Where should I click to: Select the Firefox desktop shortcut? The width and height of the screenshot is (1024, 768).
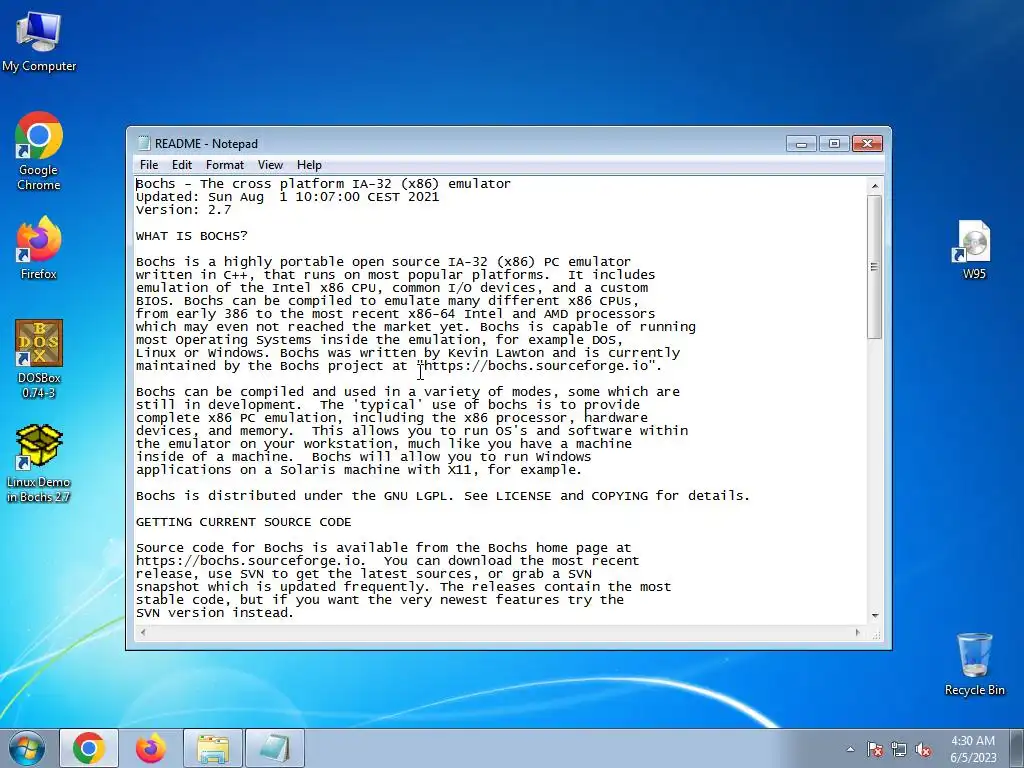[39, 248]
